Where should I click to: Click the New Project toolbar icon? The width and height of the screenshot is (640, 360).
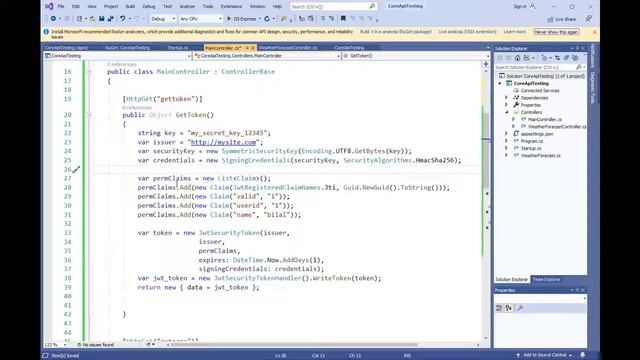point(79,19)
